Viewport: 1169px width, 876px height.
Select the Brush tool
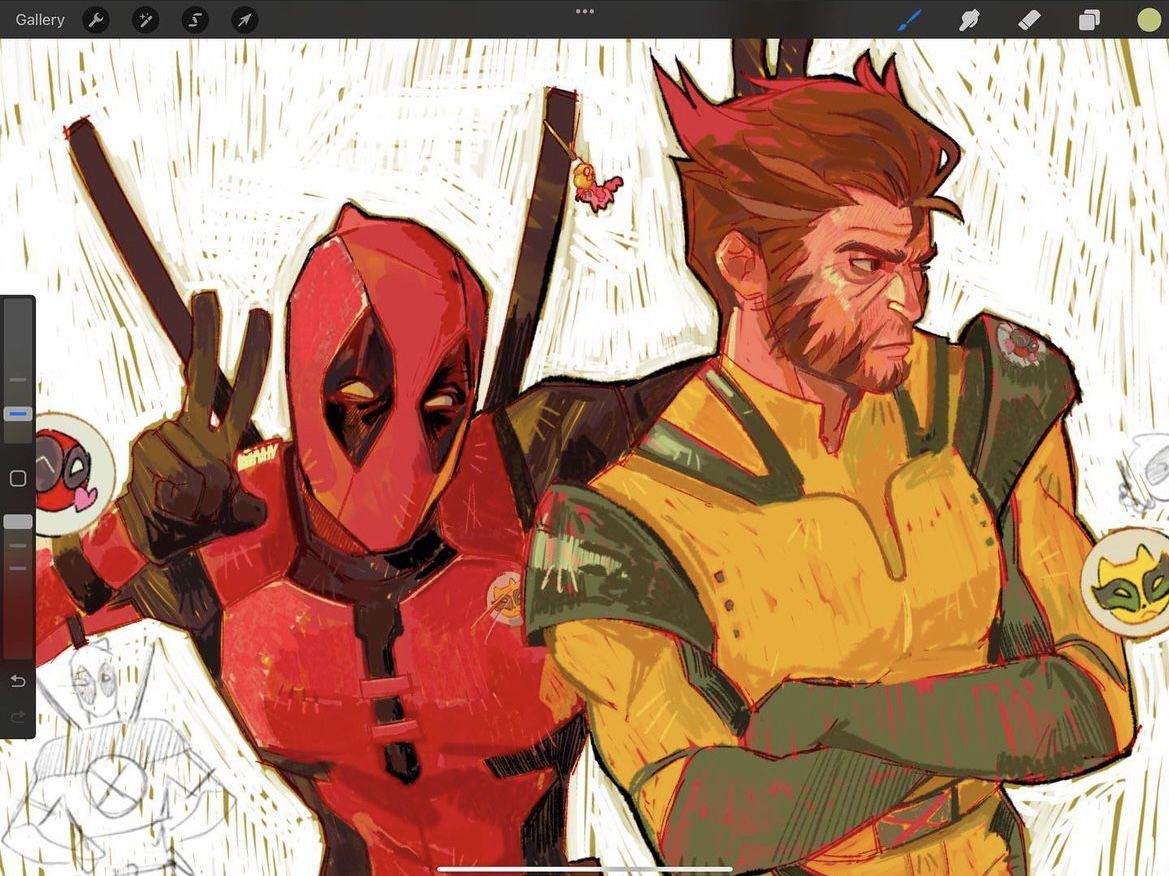(910, 20)
